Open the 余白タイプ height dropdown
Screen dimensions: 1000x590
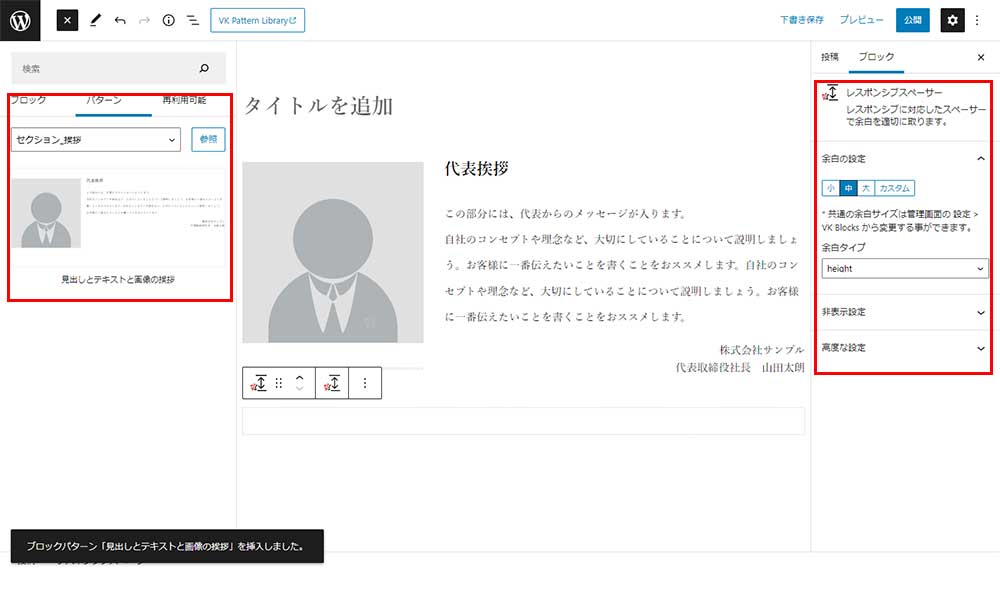pyautogui.click(x=904, y=268)
